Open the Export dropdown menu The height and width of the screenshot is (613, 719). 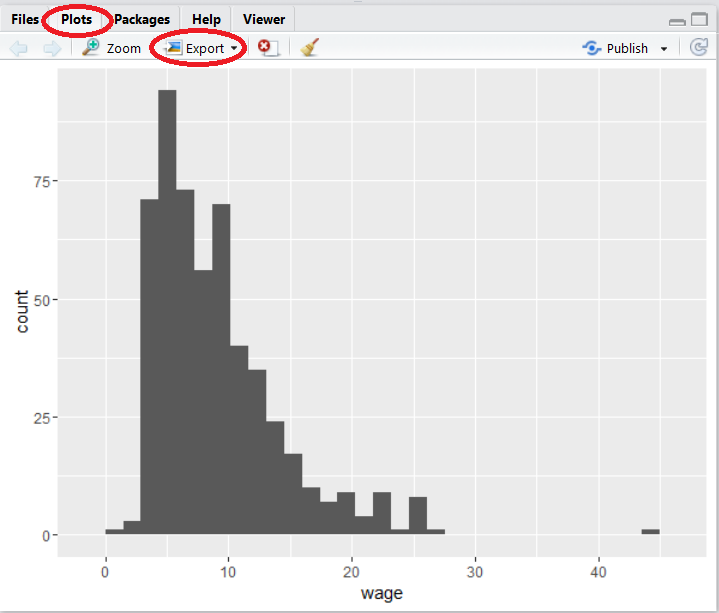201,48
